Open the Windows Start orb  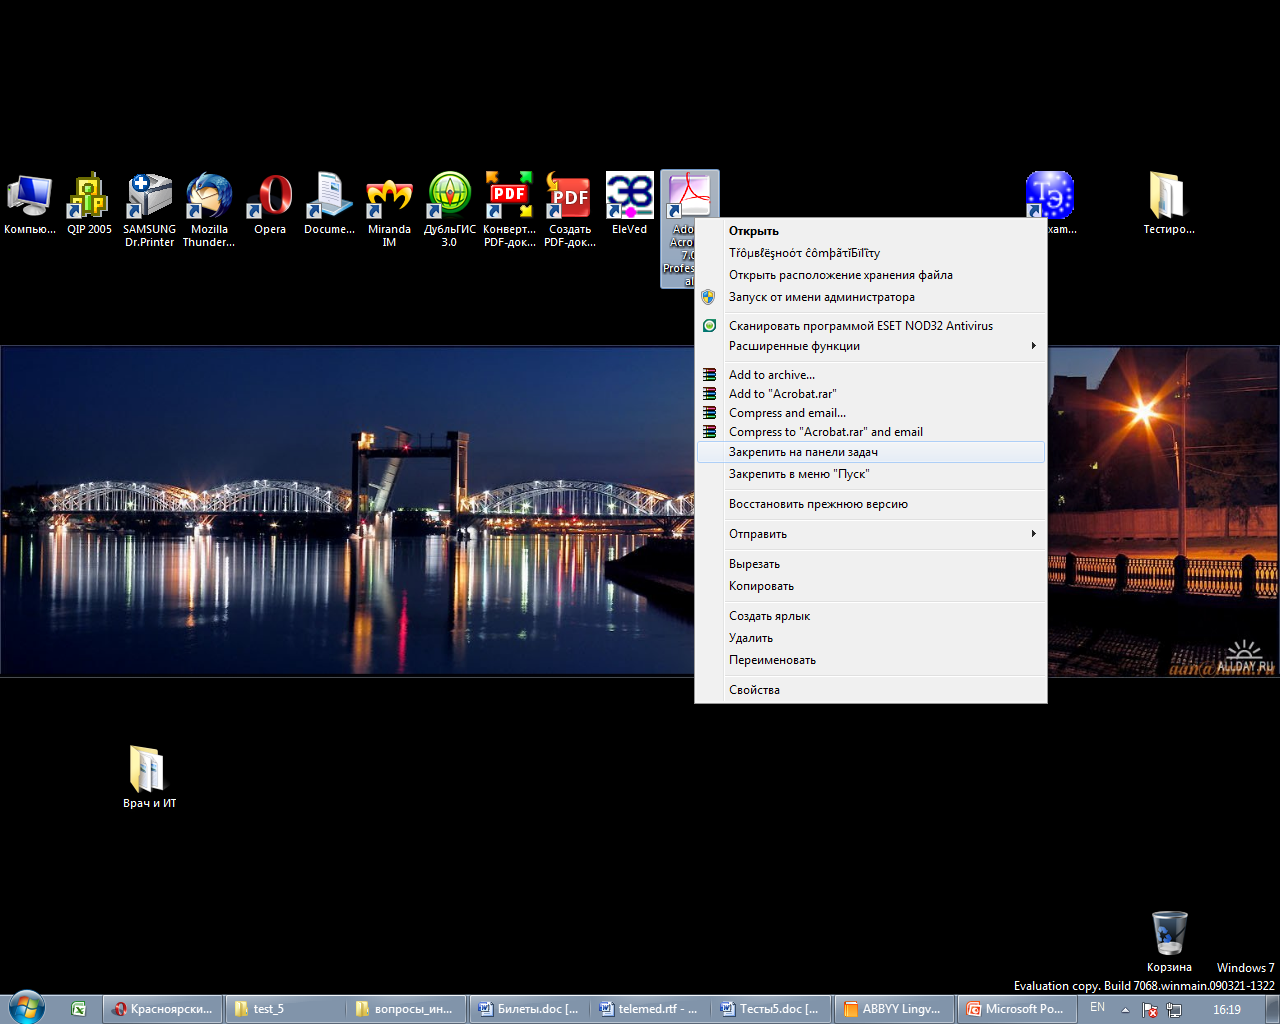click(27, 1008)
